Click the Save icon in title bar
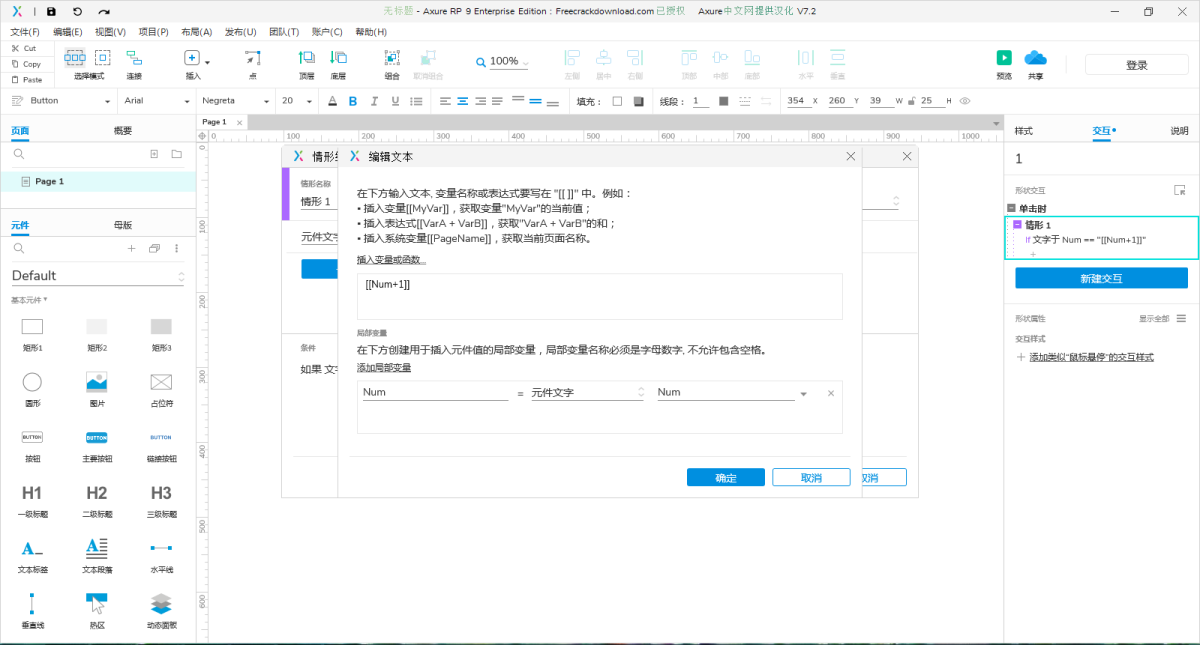 click(x=51, y=11)
